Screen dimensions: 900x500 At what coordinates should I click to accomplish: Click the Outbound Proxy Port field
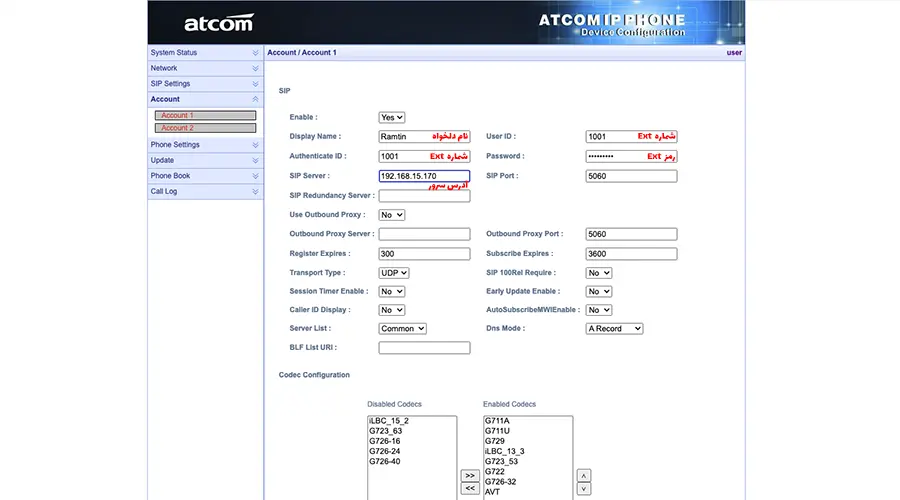pos(631,234)
